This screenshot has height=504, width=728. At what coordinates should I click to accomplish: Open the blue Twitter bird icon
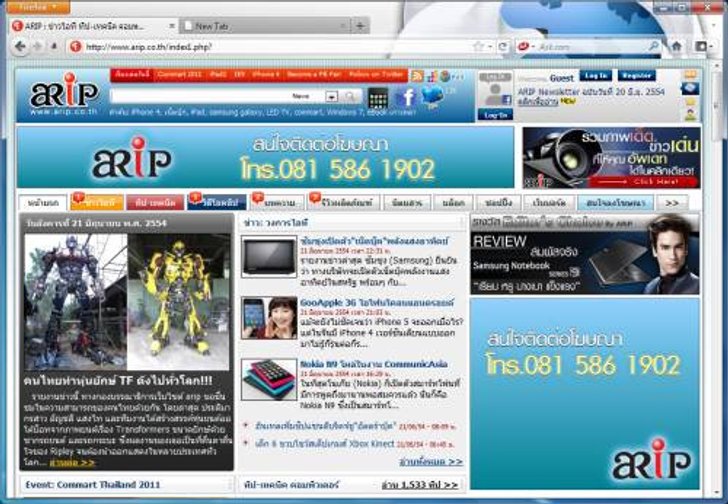click(432, 97)
